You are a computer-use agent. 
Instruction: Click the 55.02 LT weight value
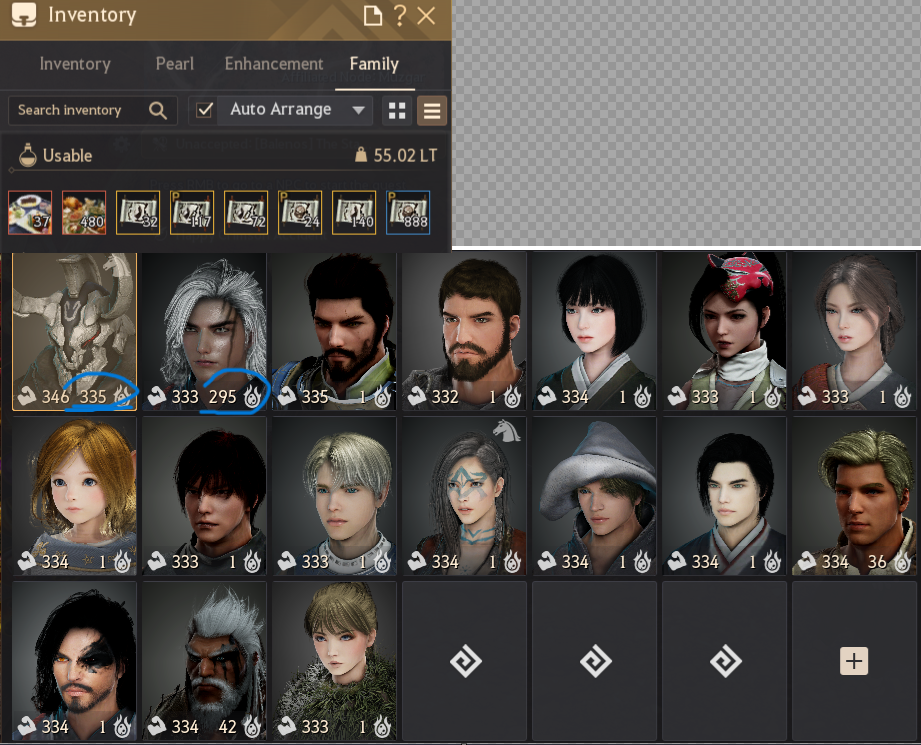pyautogui.click(x=405, y=156)
